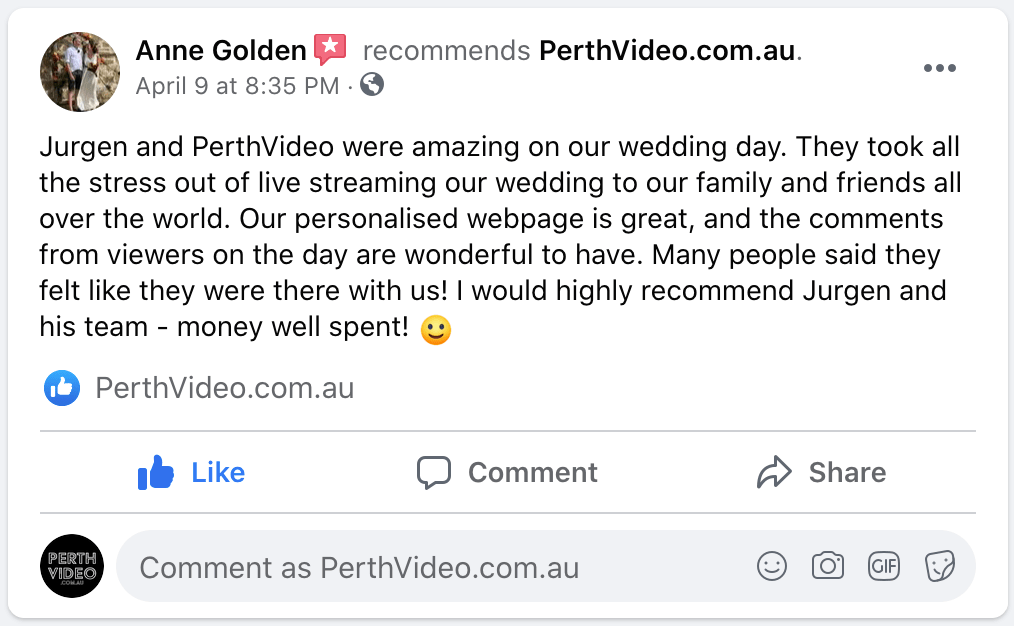Open PerthVideo.com.au reaction name link
Viewport: 1014px width, 626px height.
coord(225,388)
